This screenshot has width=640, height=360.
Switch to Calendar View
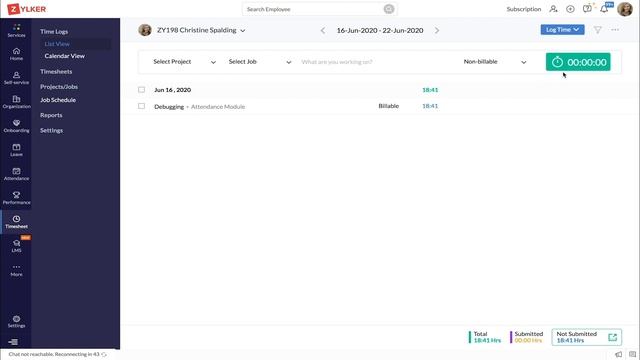pos(64,56)
